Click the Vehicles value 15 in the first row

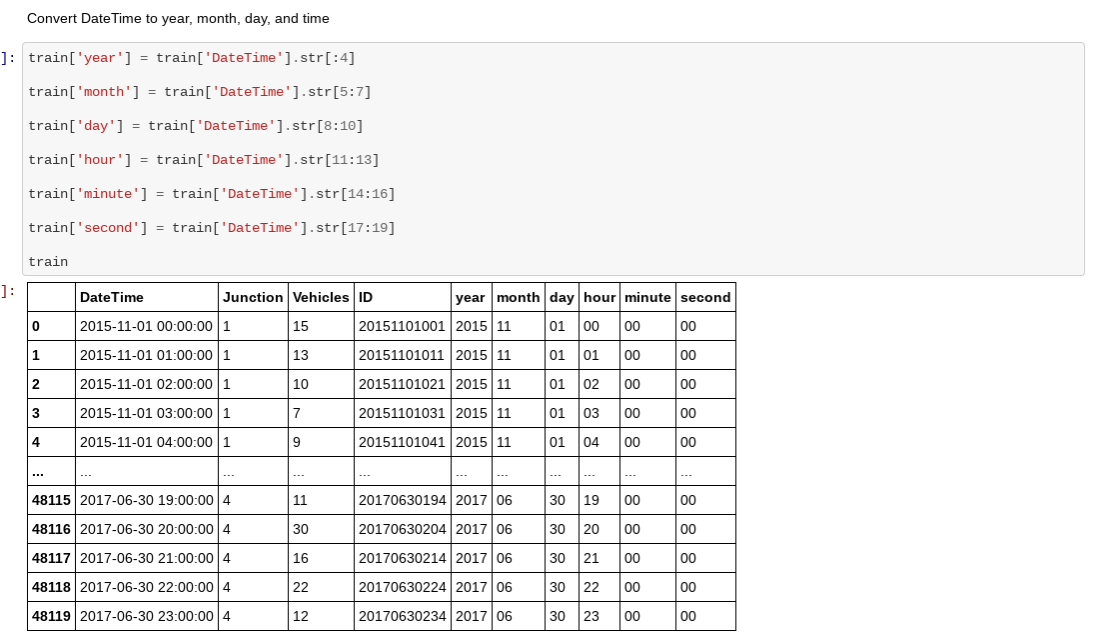coord(300,325)
